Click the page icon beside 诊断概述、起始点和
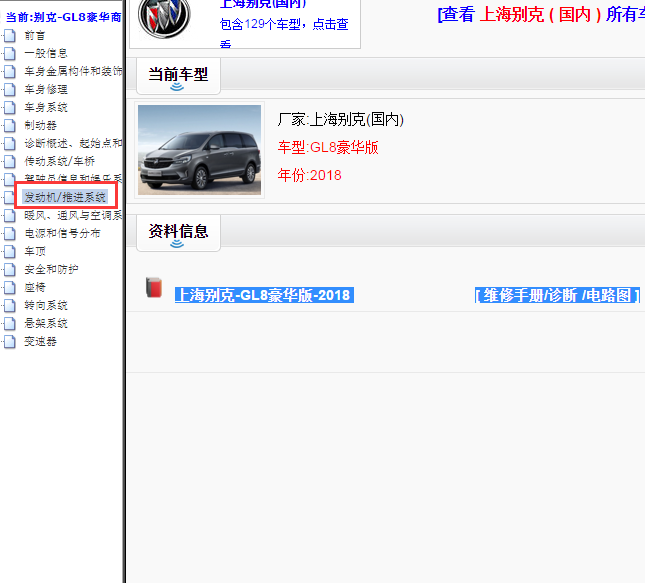 coord(10,144)
